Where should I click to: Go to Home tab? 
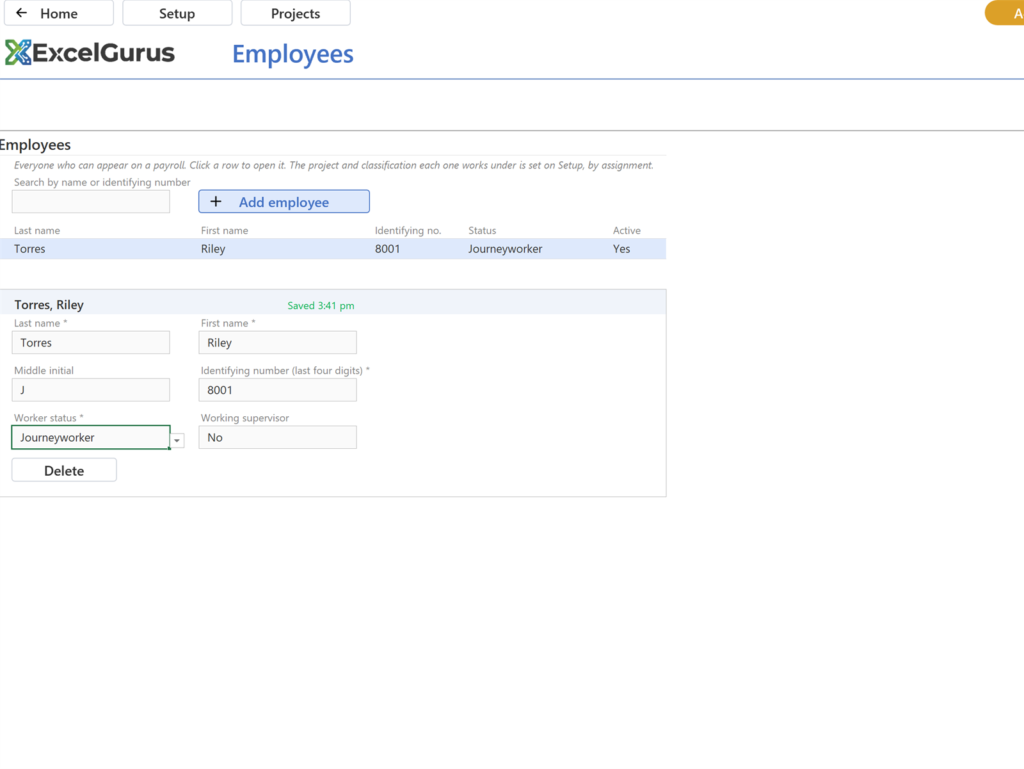click(x=59, y=13)
